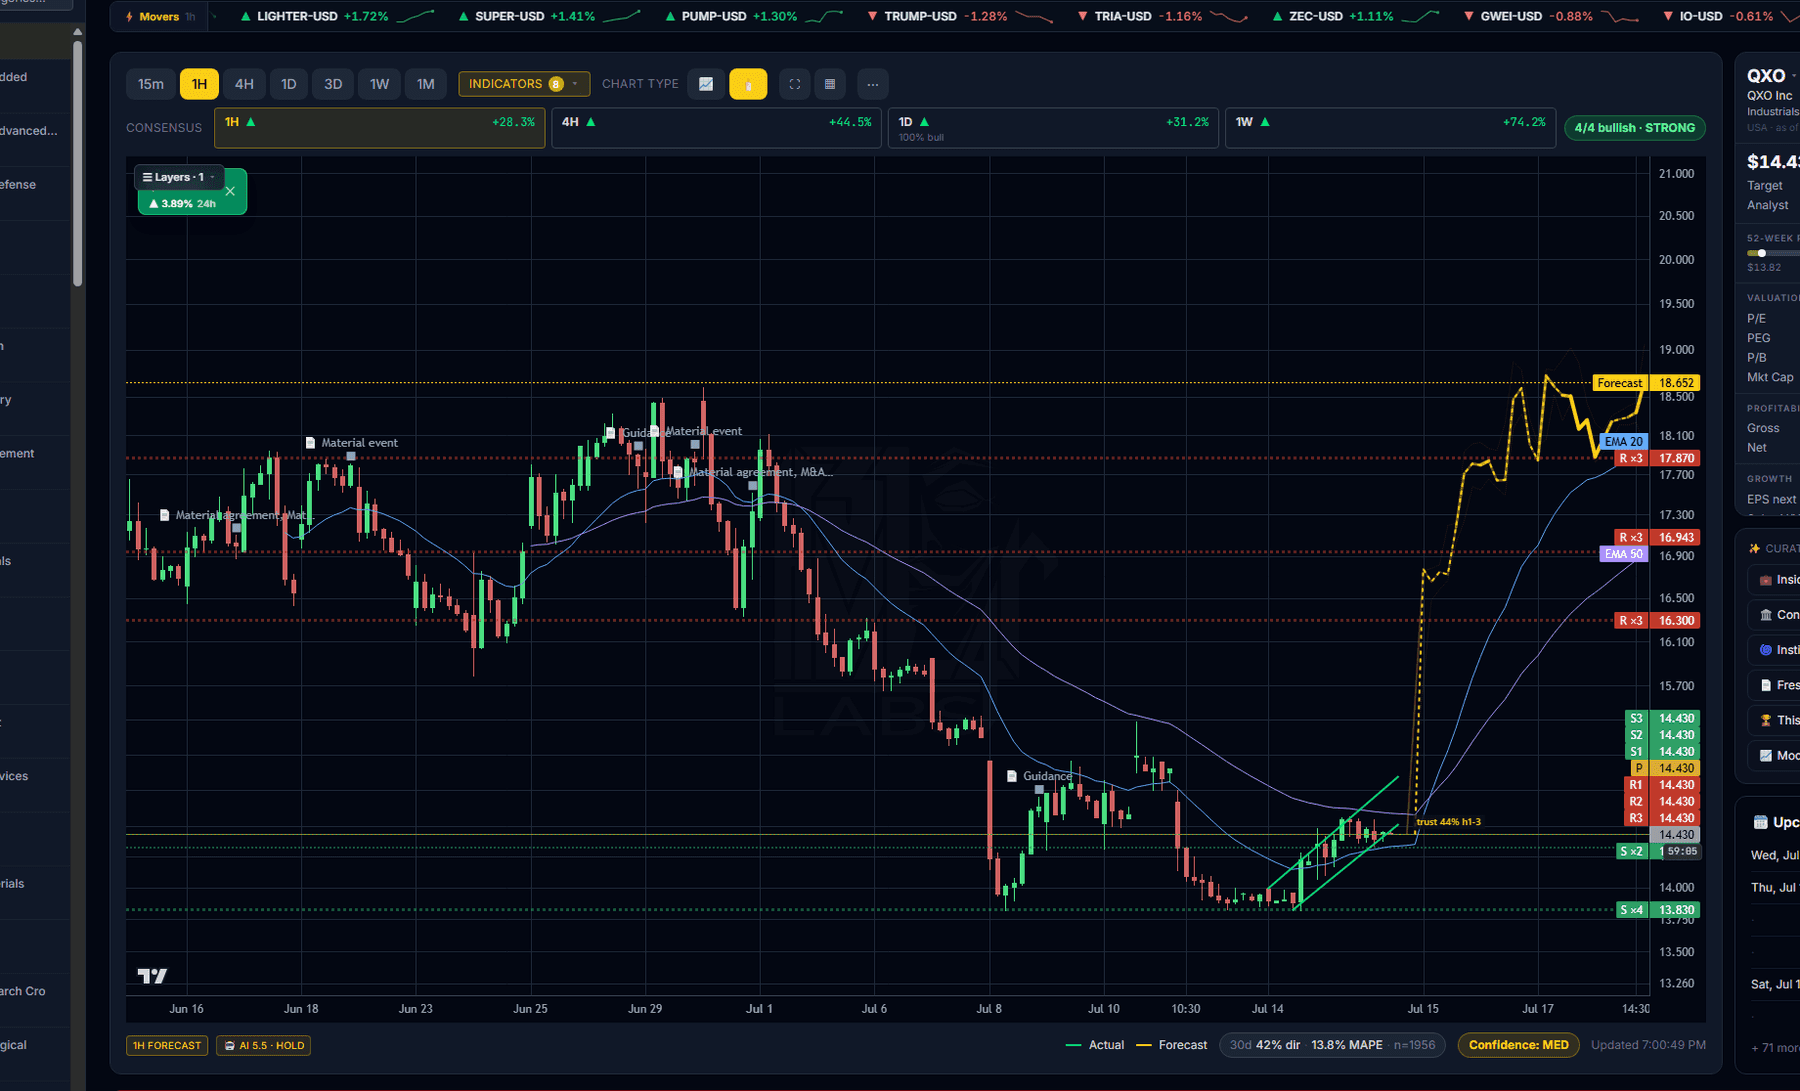
Task: Click the Insider briefcase icon in curated list
Action: (1765, 580)
